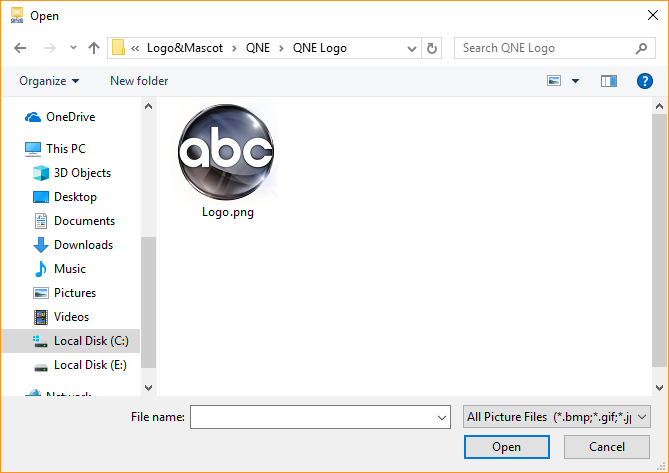Click the Pictures icon in sidebar
The height and width of the screenshot is (473, 669).
pos(41,293)
